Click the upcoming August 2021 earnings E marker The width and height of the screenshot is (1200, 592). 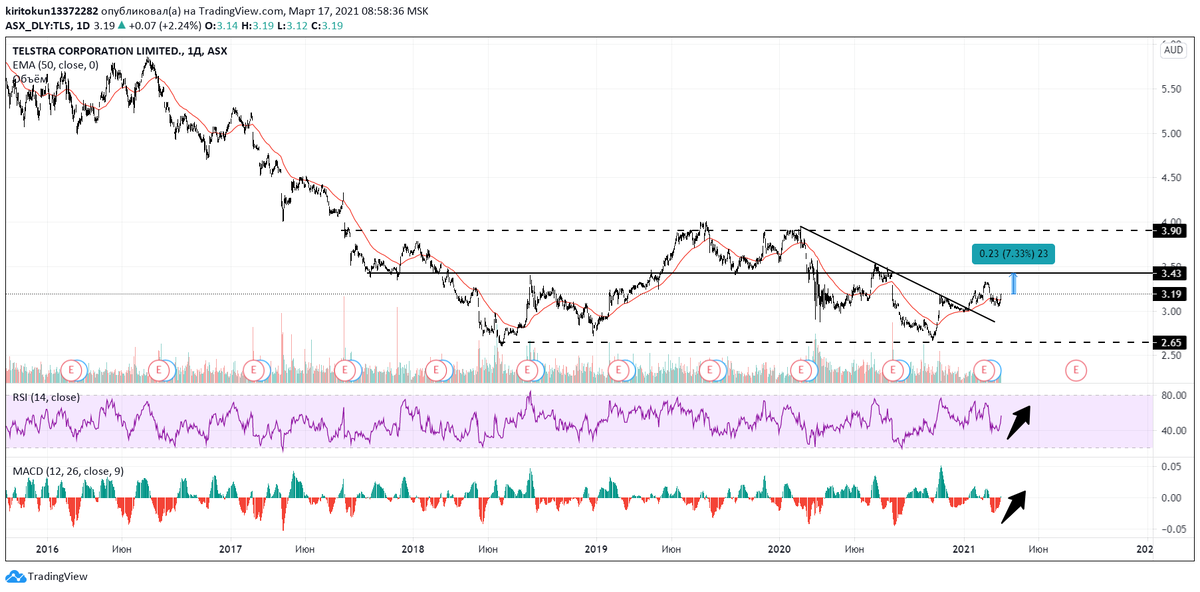1076,370
